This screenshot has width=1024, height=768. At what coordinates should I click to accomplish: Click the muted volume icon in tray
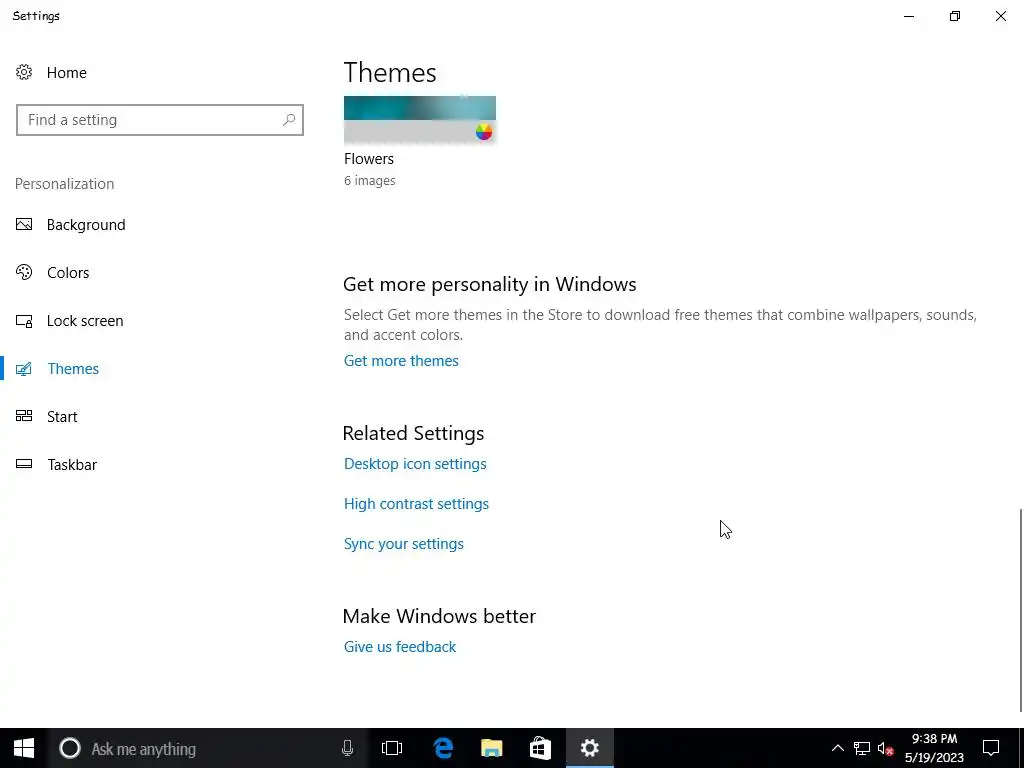tap(886, 748)
